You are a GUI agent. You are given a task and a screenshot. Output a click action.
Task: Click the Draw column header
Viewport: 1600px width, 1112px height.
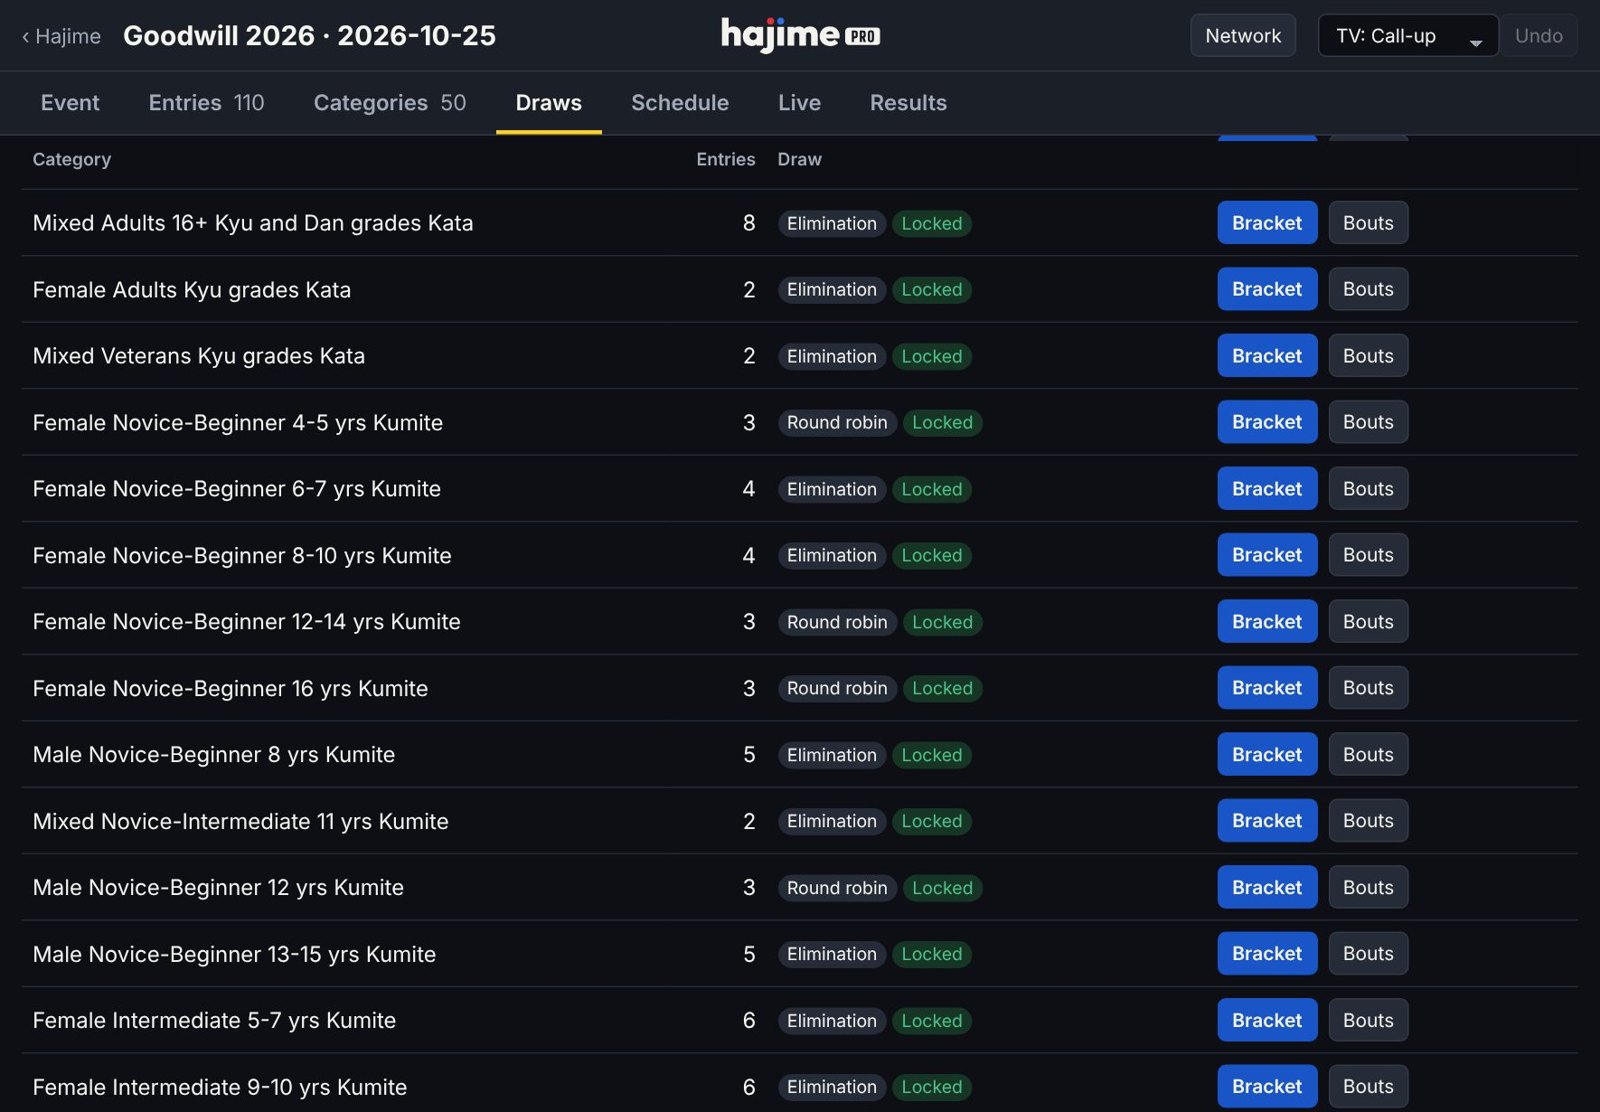[800, 159]
